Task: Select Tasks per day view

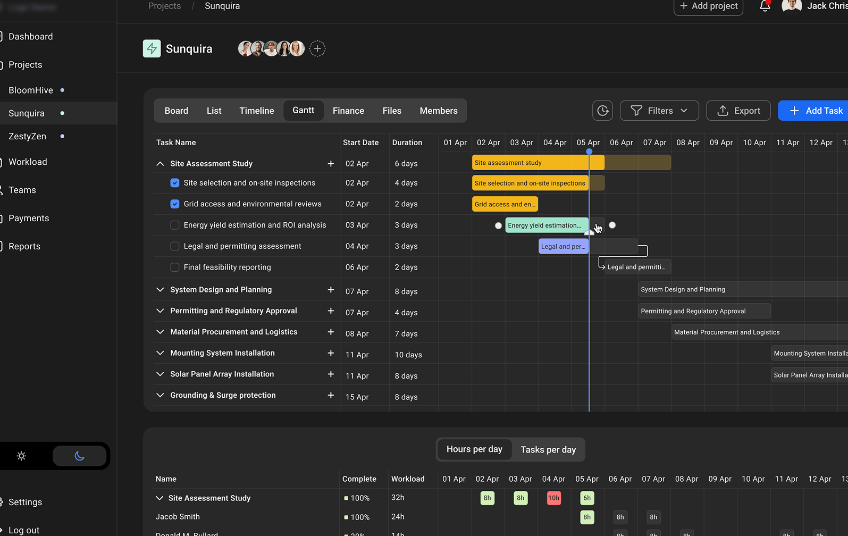Action: [548, 449]
